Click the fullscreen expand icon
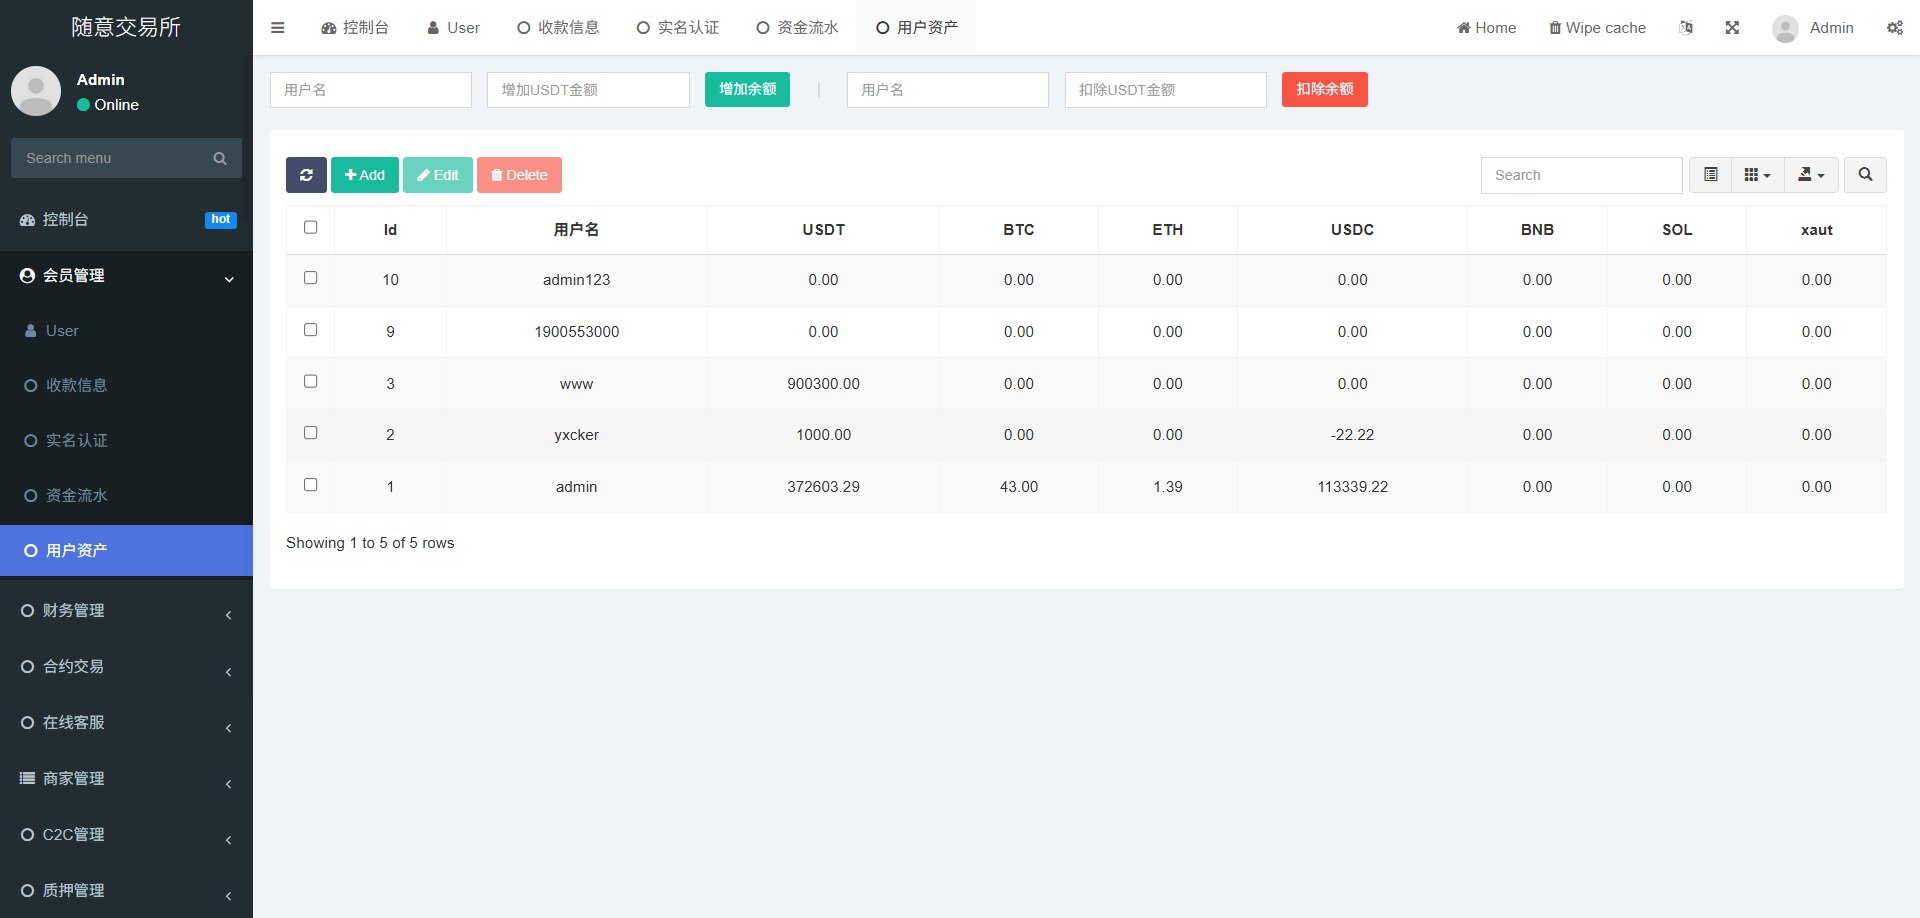Screen dimensions: 1920x918 [1732, 28]
